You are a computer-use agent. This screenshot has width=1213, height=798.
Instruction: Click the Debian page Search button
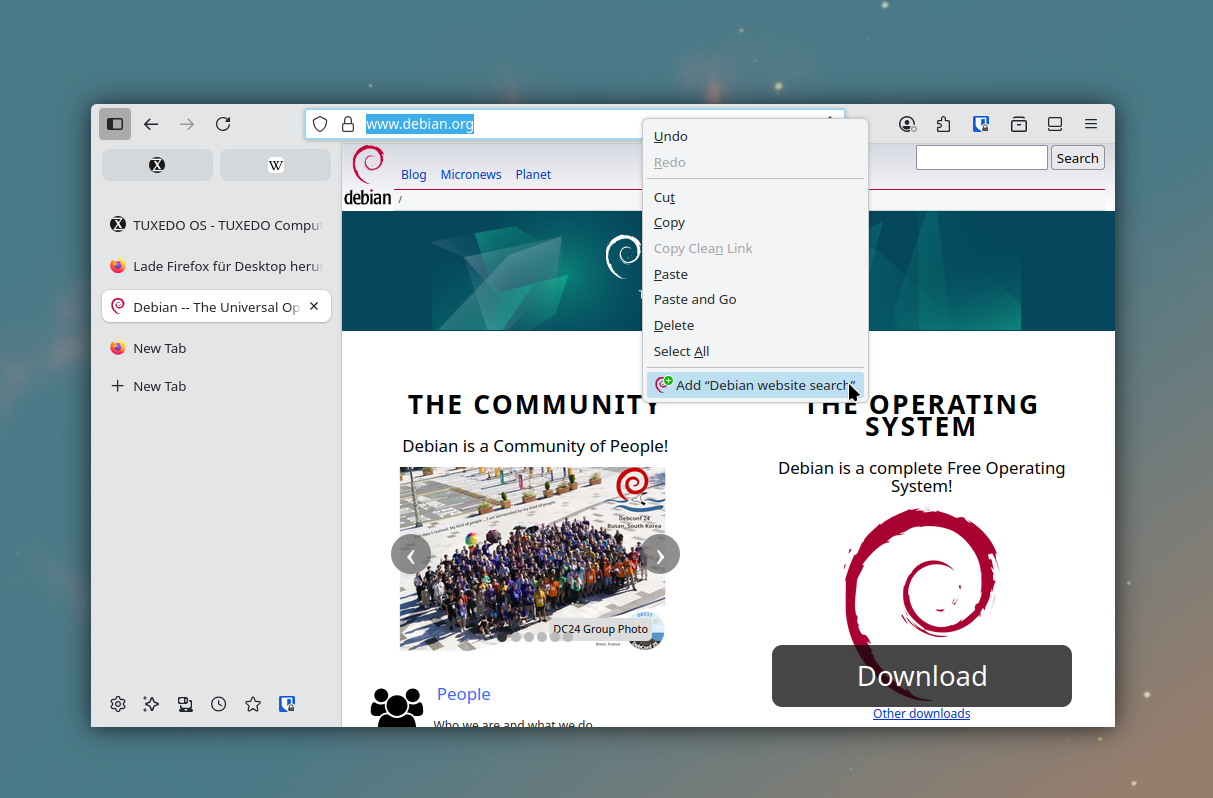pyautogui.click(x=1078, y=158)
